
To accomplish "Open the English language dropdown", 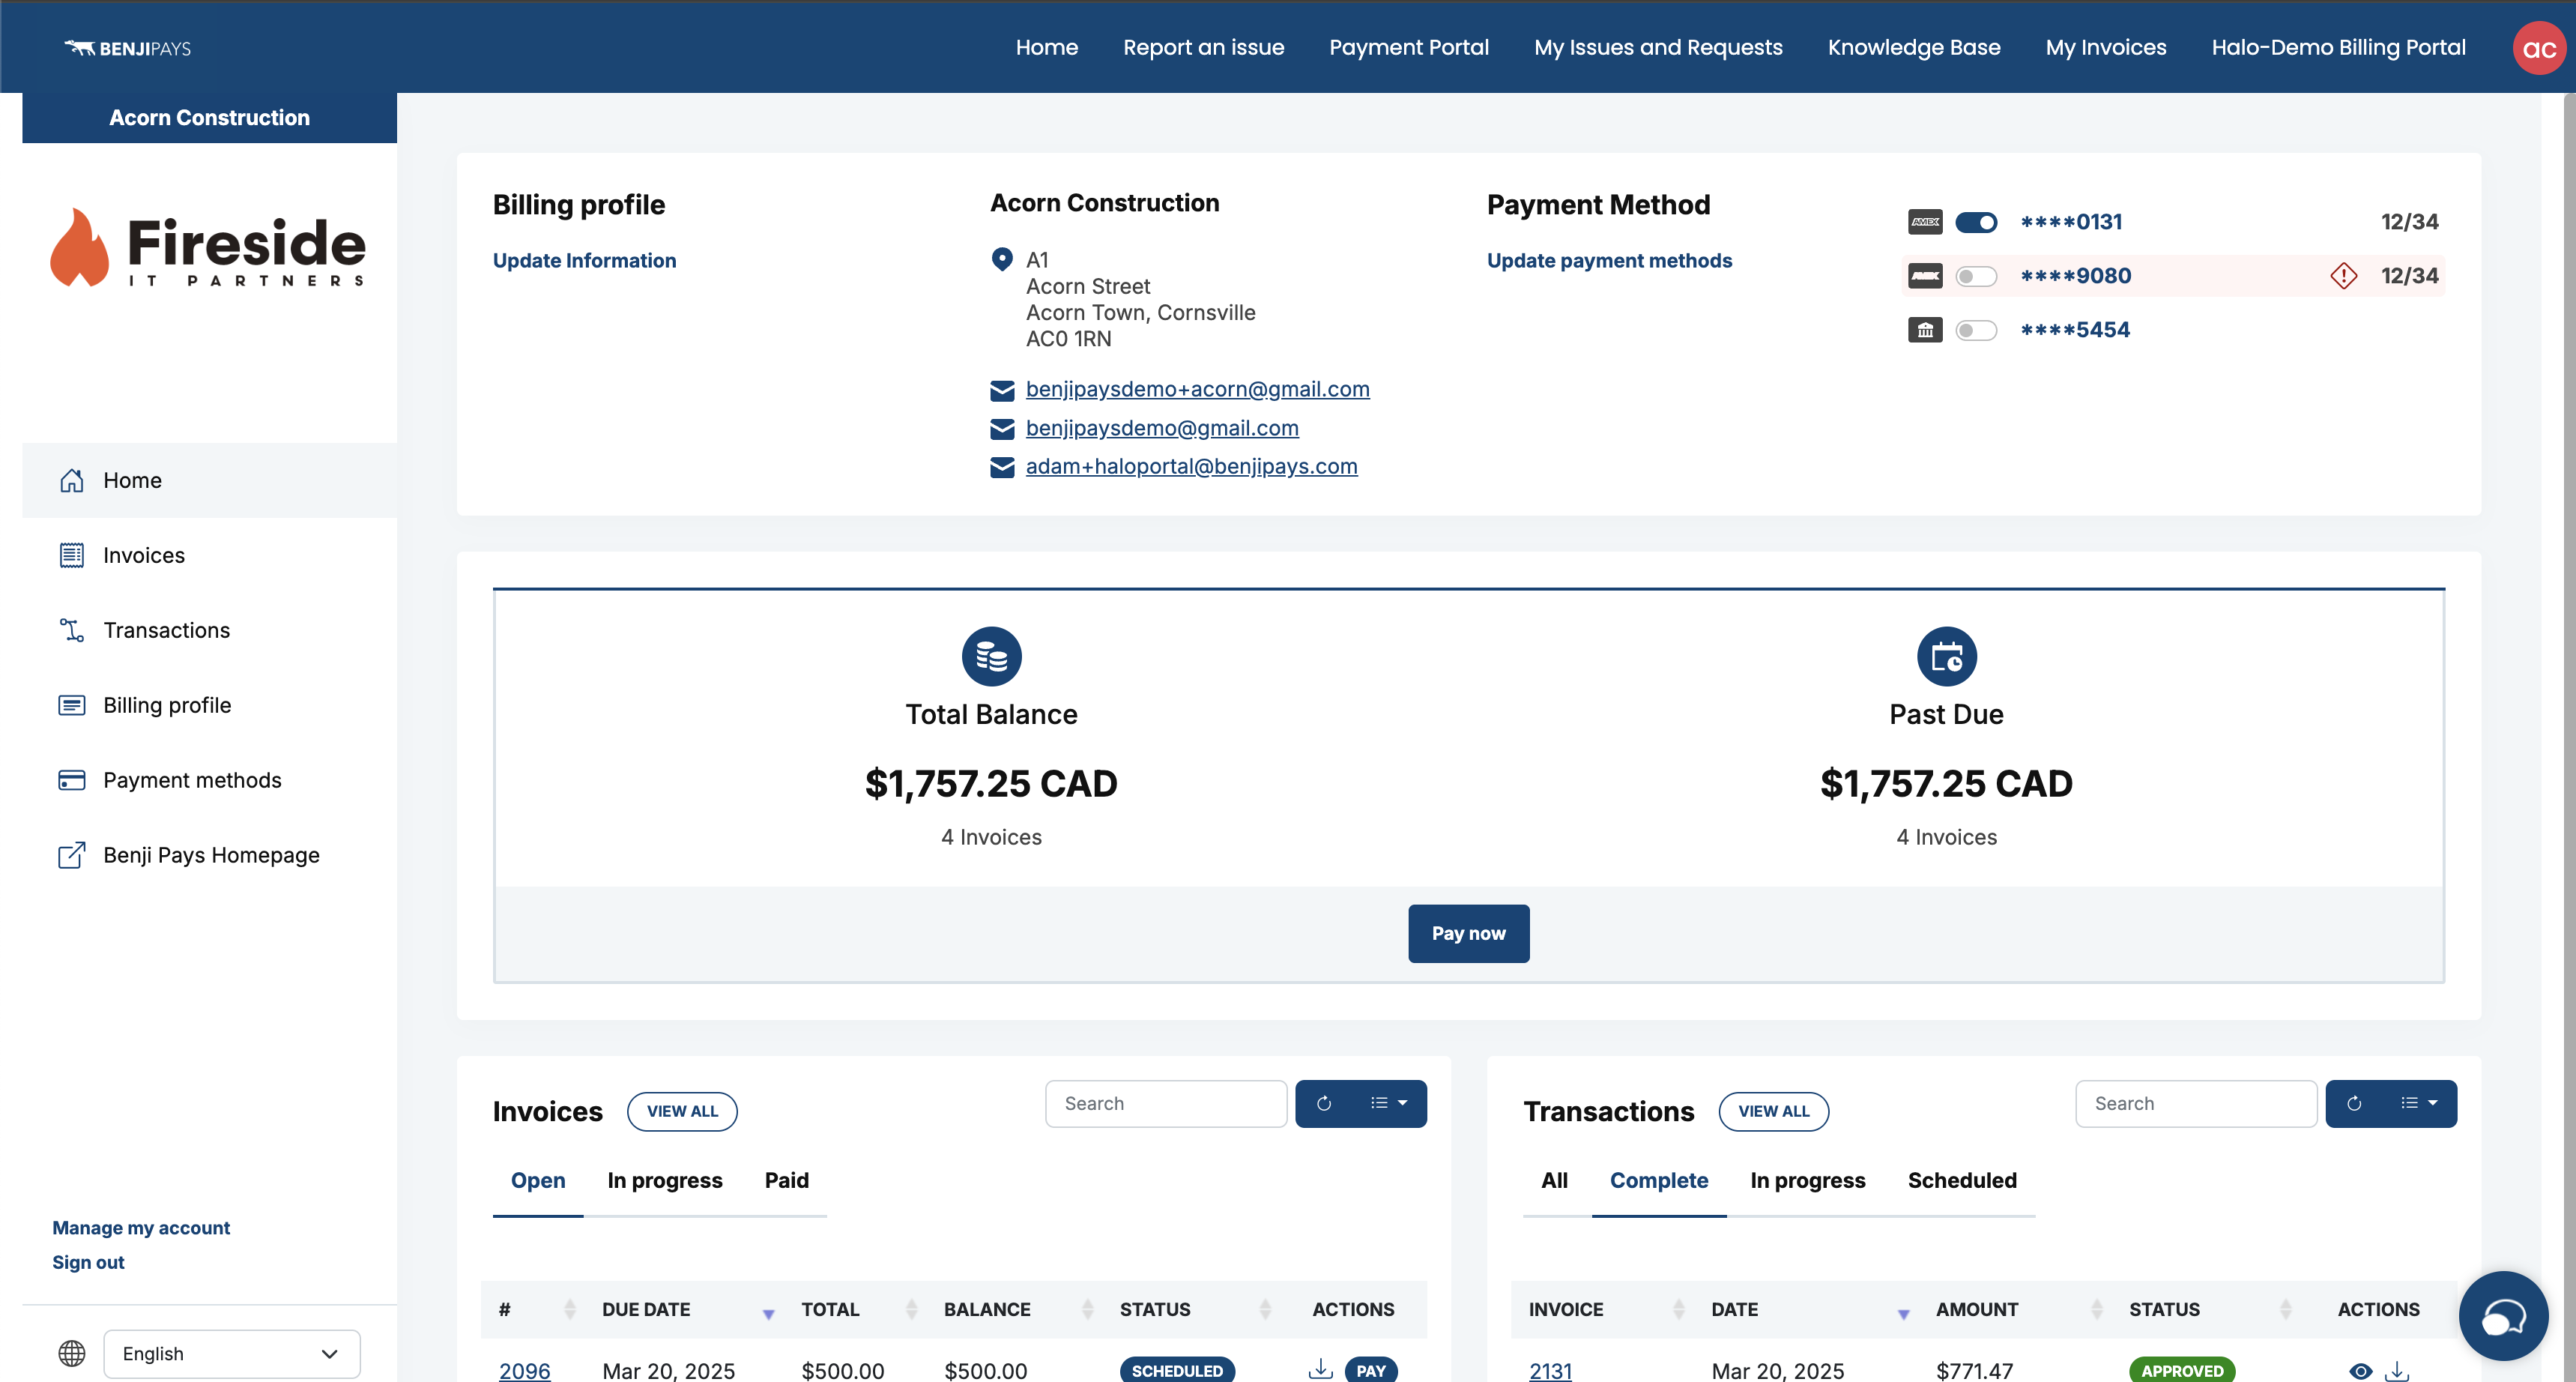I will tap(231, 1353).
